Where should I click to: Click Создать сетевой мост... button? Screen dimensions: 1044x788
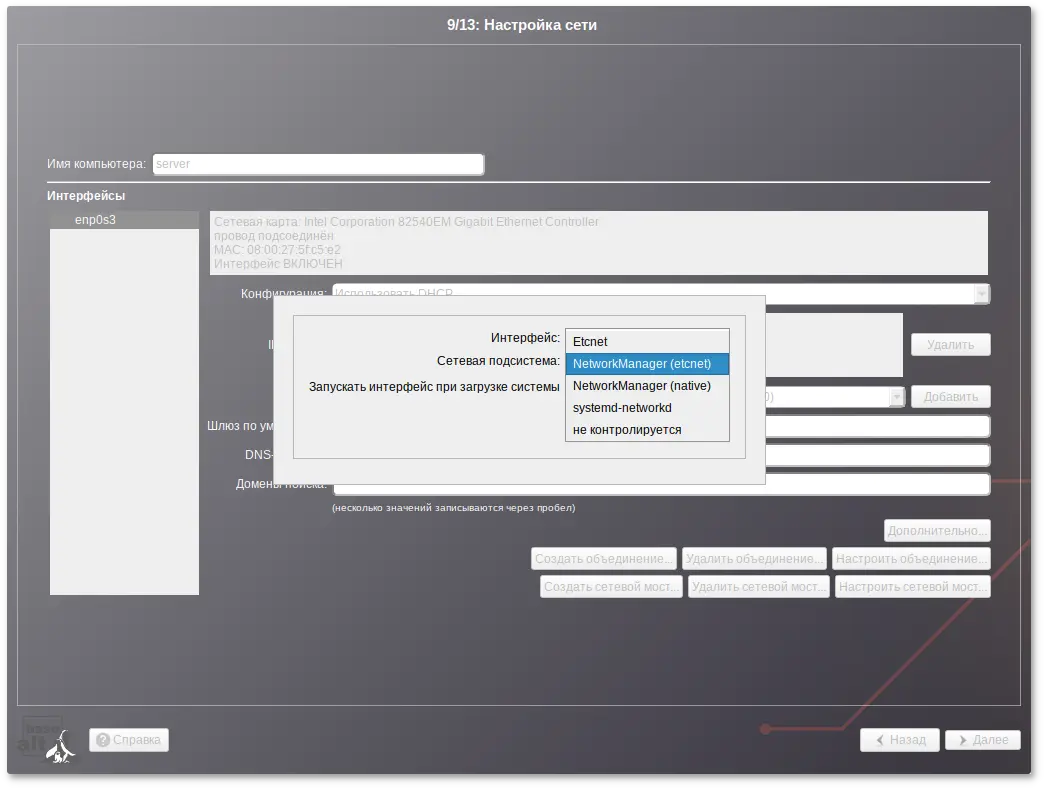pos(611,586)
